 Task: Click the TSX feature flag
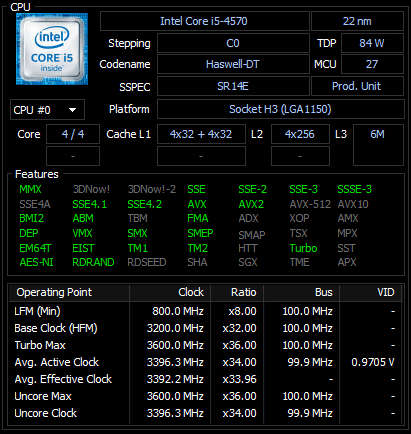(x=299, y=233)
